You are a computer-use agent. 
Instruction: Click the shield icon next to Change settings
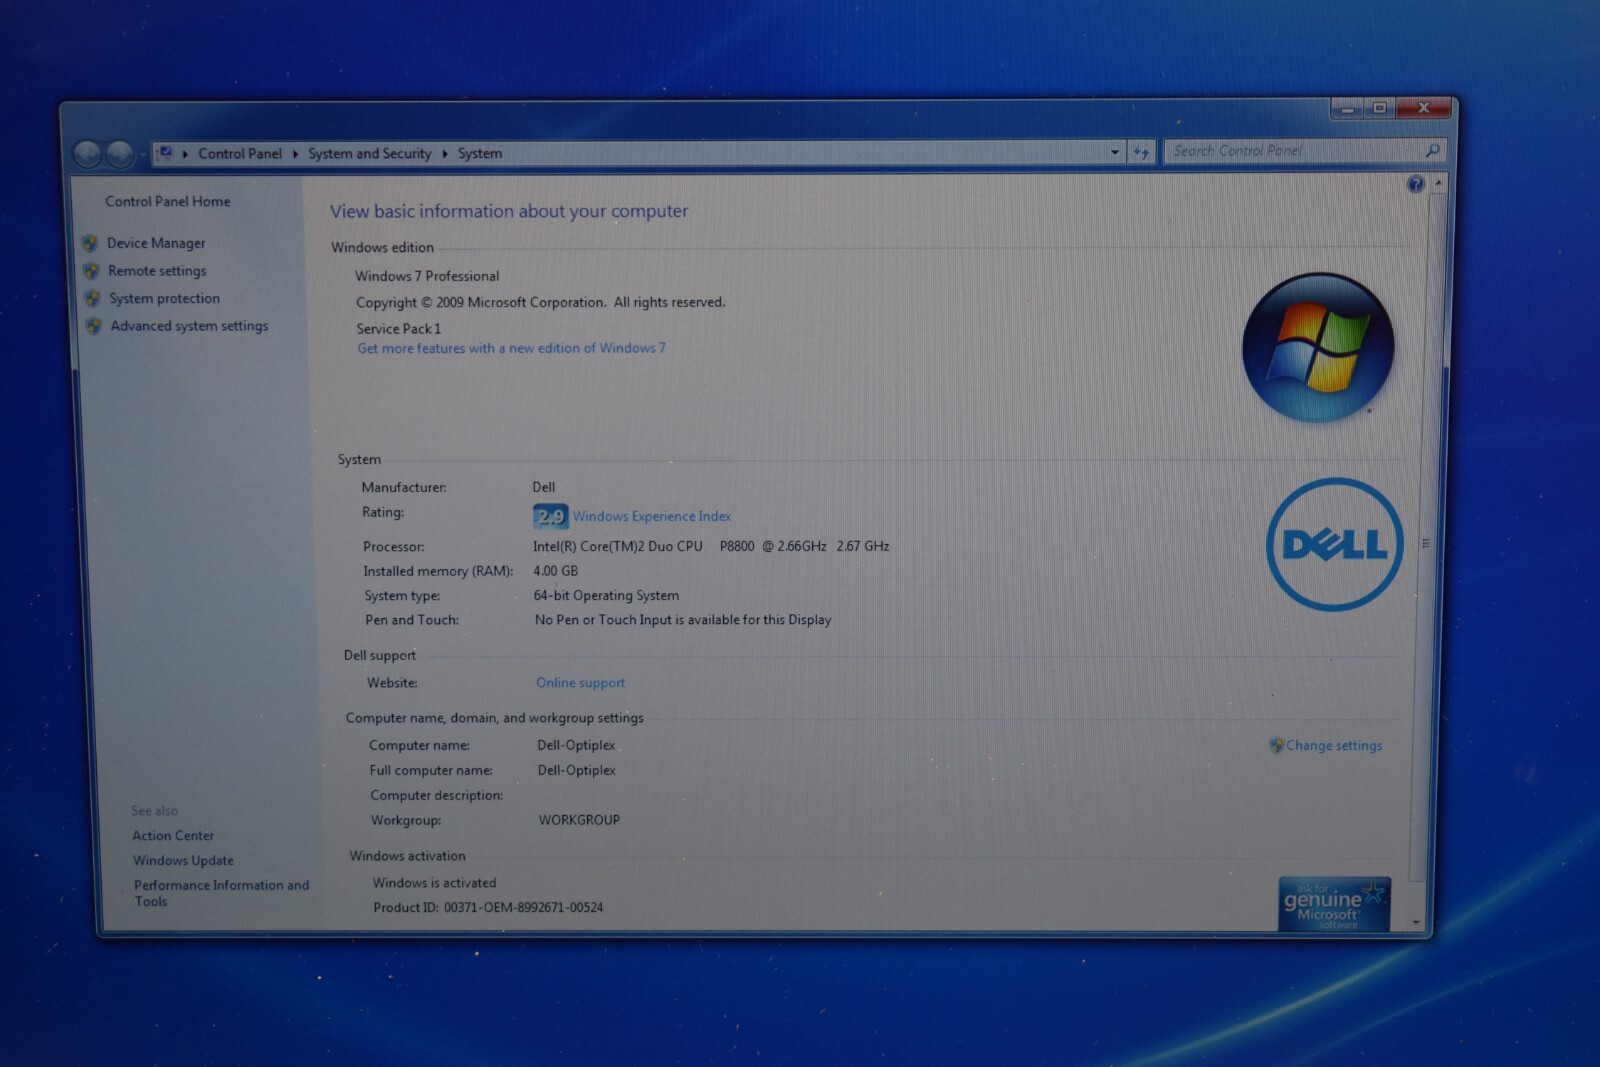(1276, 745)
